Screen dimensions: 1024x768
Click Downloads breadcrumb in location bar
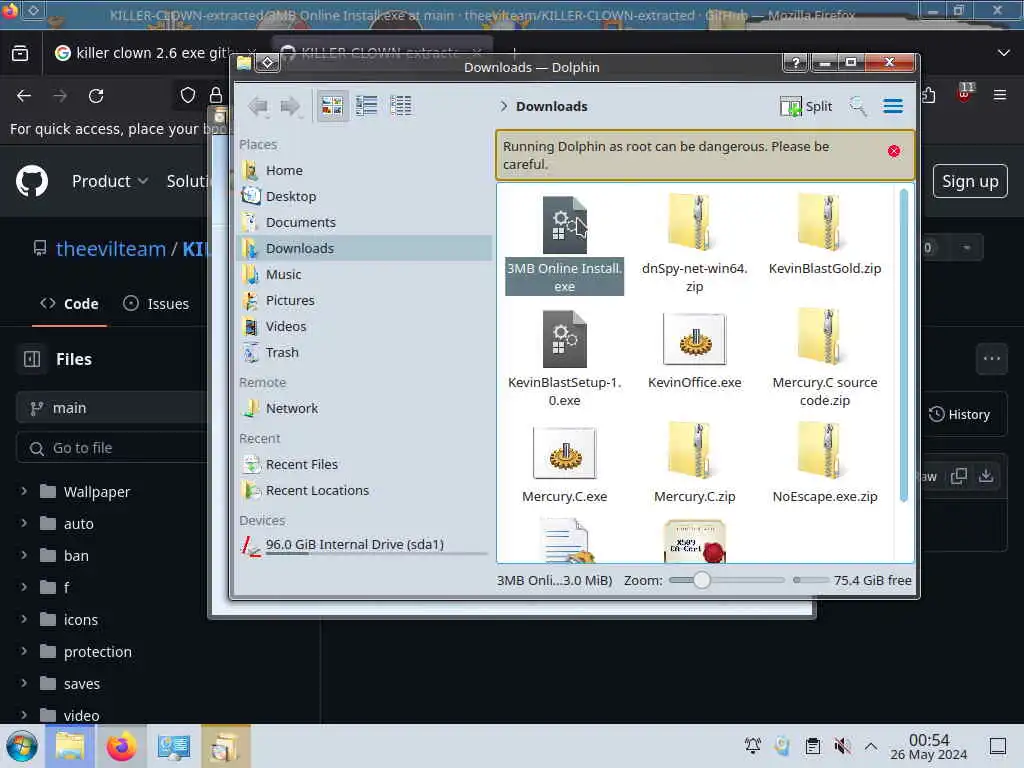tap(551, 106)
